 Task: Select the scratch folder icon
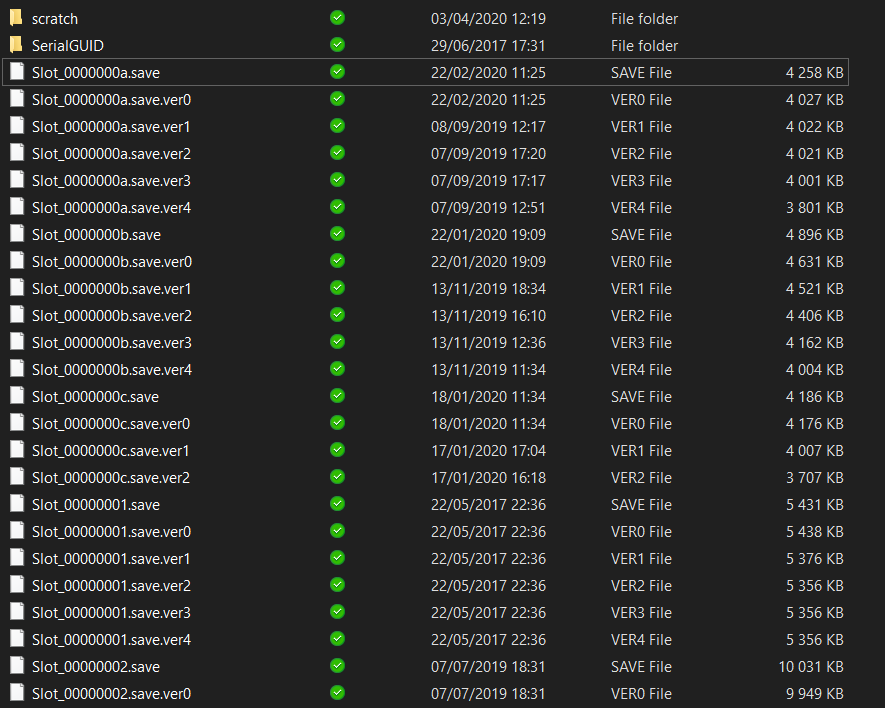click(x=16, y=18)
